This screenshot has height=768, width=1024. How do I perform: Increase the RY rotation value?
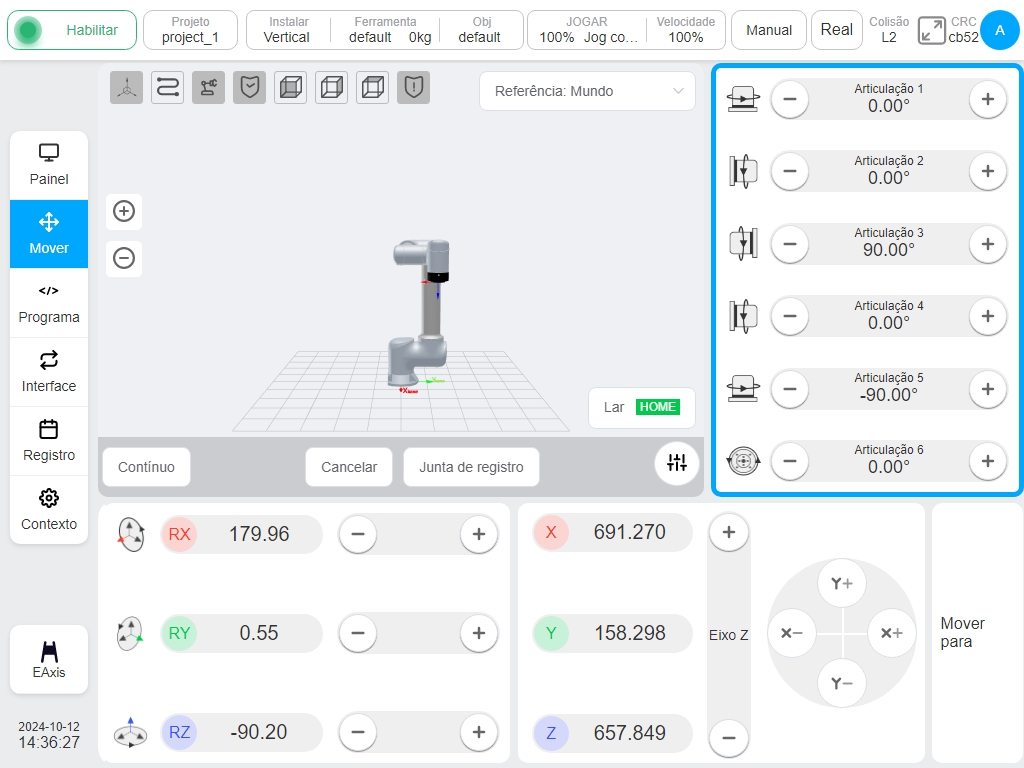pos(479,633)
